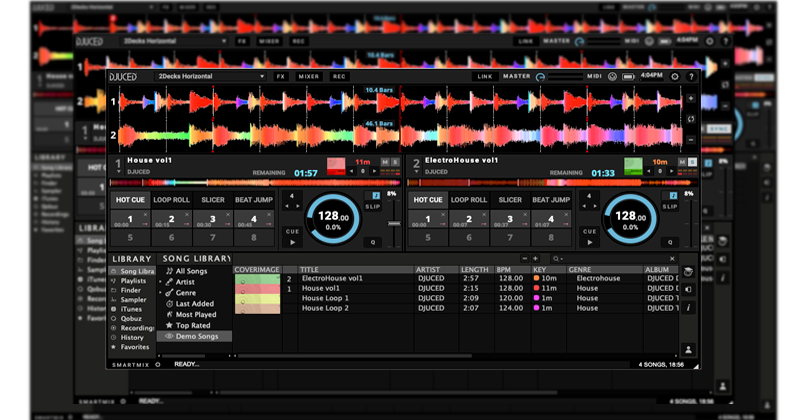The height and width of the screenshot is (420, 800).
Task: Click the Demo Songs eye icon
Action: (169, 336)
